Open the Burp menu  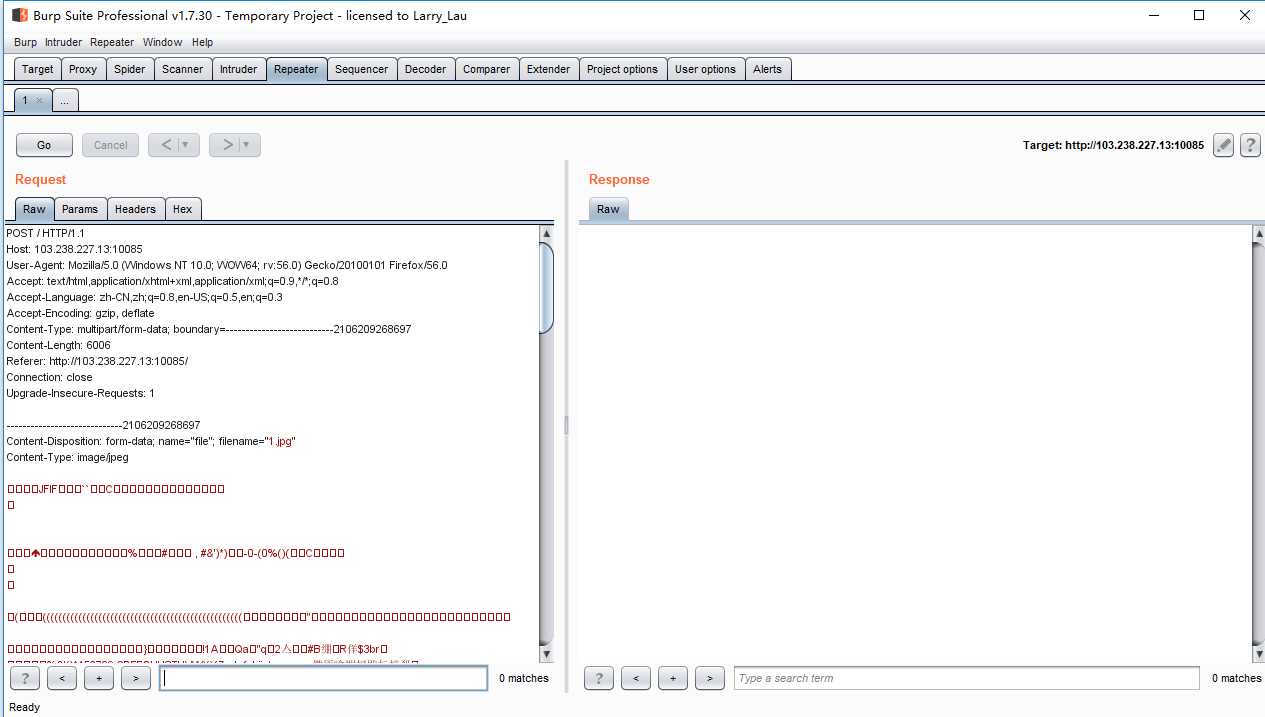pyautogui.click(x=26, y=42)
